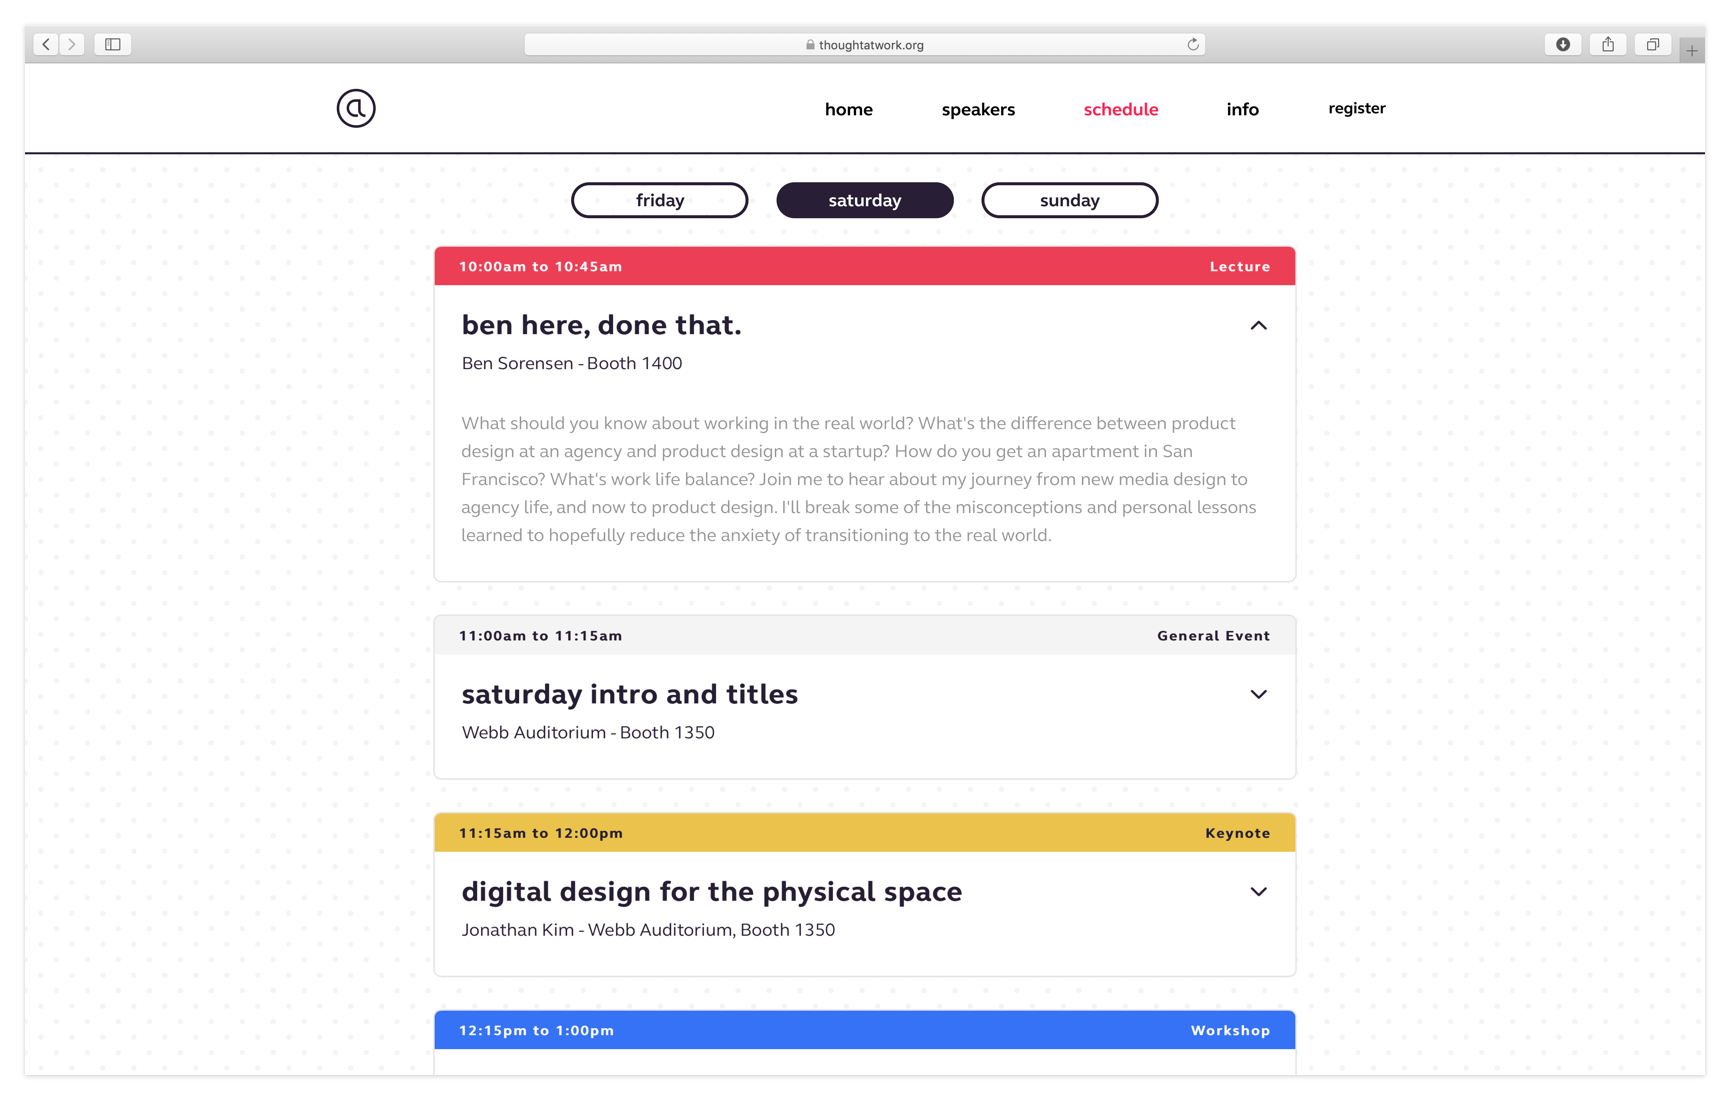This screenshot has width=1730, height=1100.
Task: Click the General Event label
Action: pos(1214,635)
